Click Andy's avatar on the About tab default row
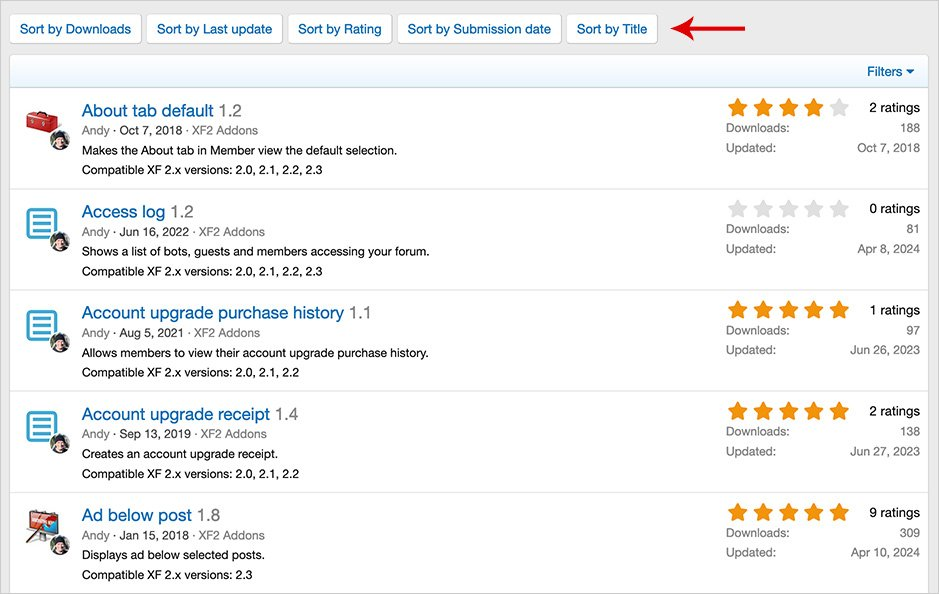Image resolution: width=939 pixels, height=594 pixels. 60,140
